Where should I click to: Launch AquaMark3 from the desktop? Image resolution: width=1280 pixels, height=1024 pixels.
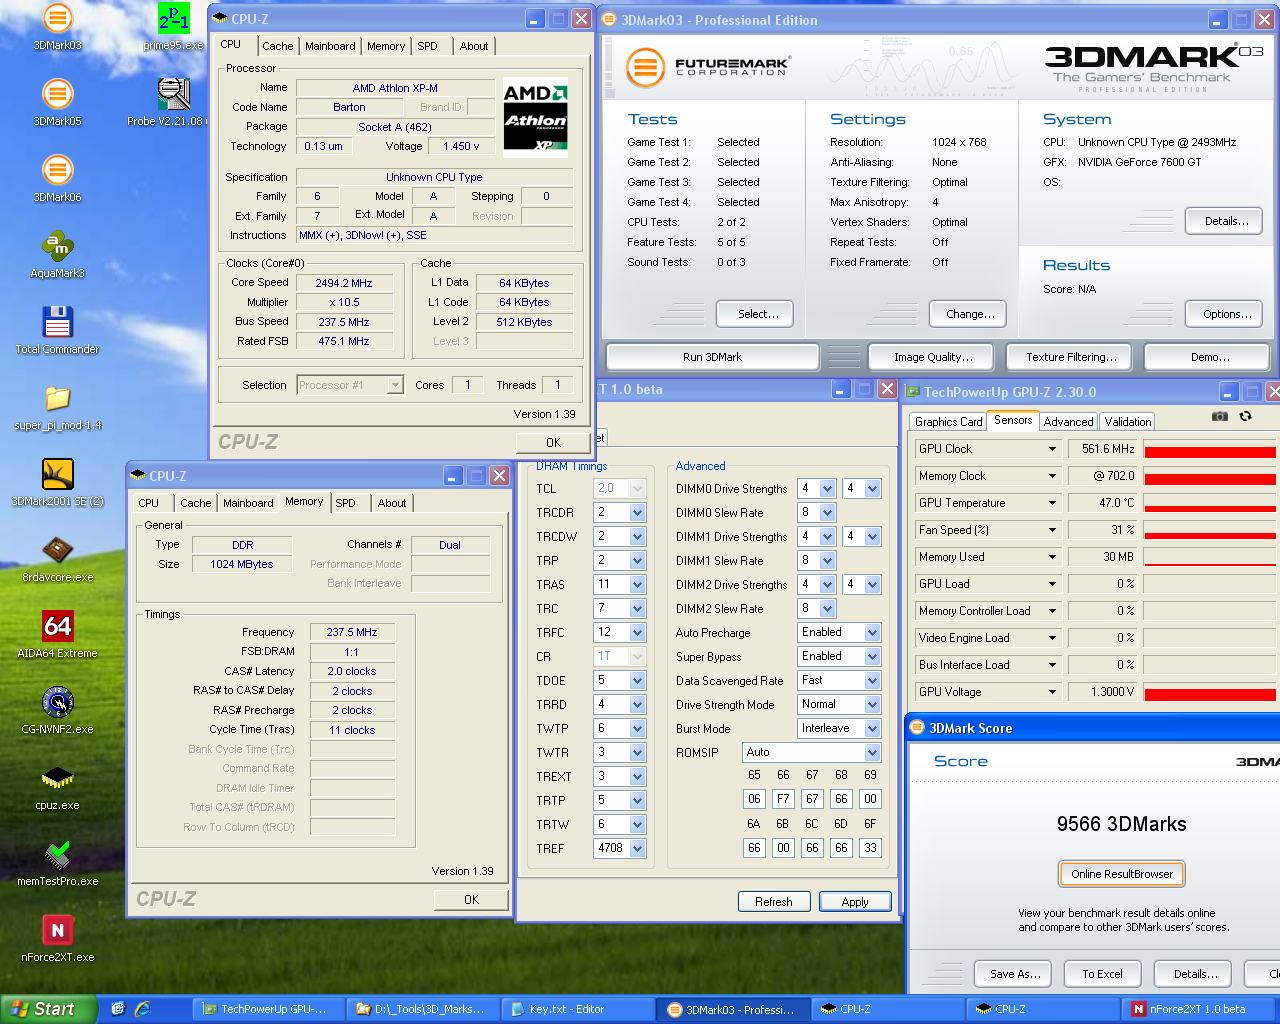57,255
